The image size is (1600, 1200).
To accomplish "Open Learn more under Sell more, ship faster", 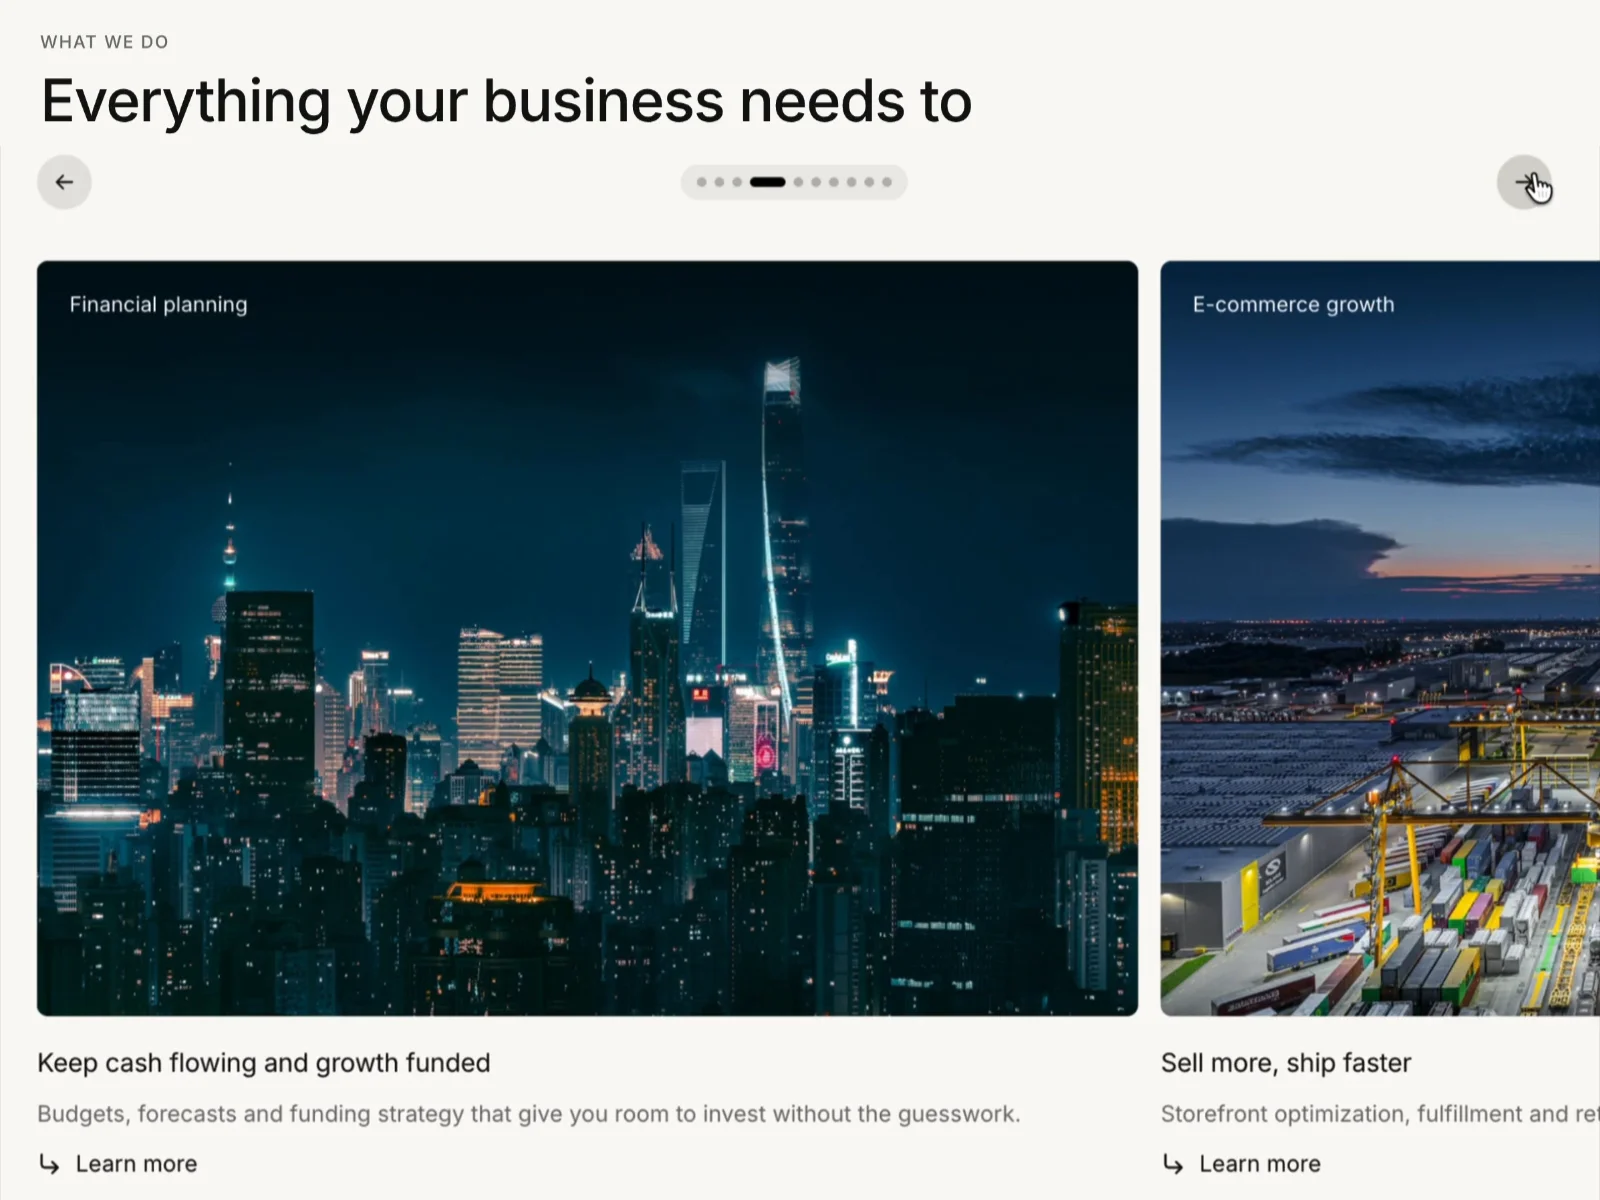I will (x=1260, y=1164).
